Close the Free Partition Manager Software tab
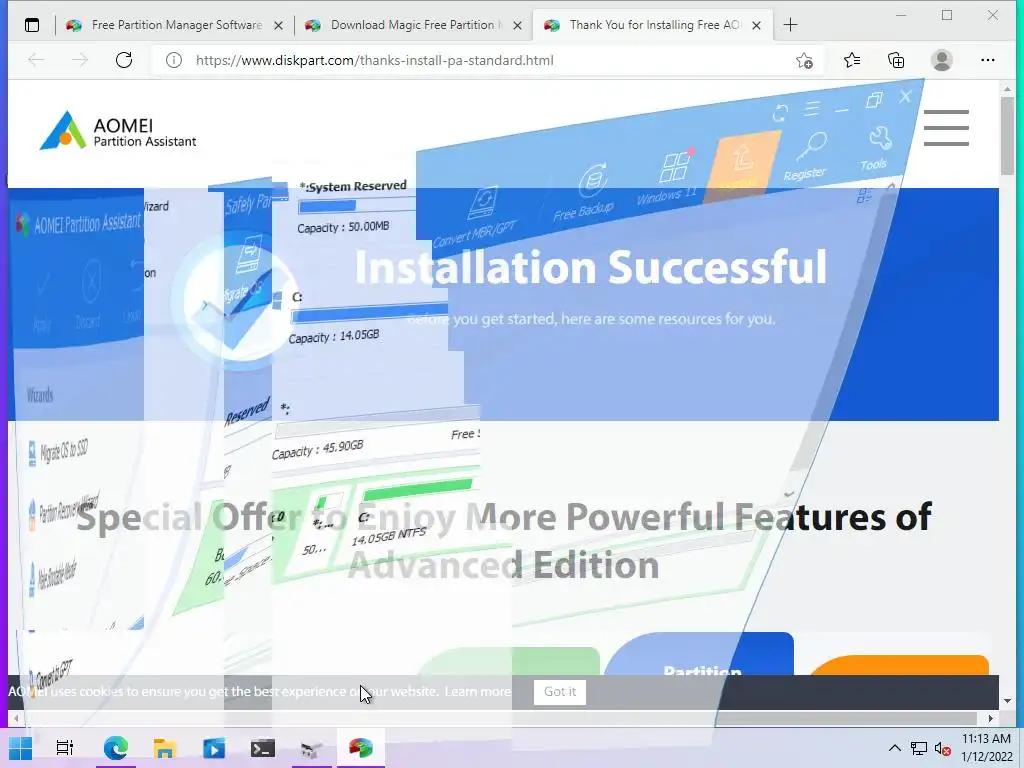This screenshot has width=1024, height=768. (278, 25)
